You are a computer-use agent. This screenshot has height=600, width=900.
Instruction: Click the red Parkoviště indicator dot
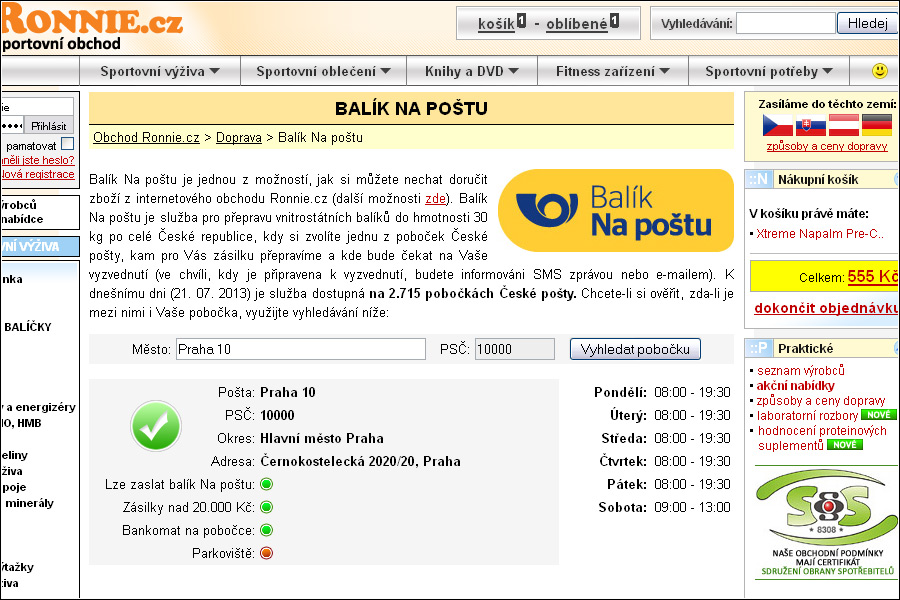tap(266, 553)
